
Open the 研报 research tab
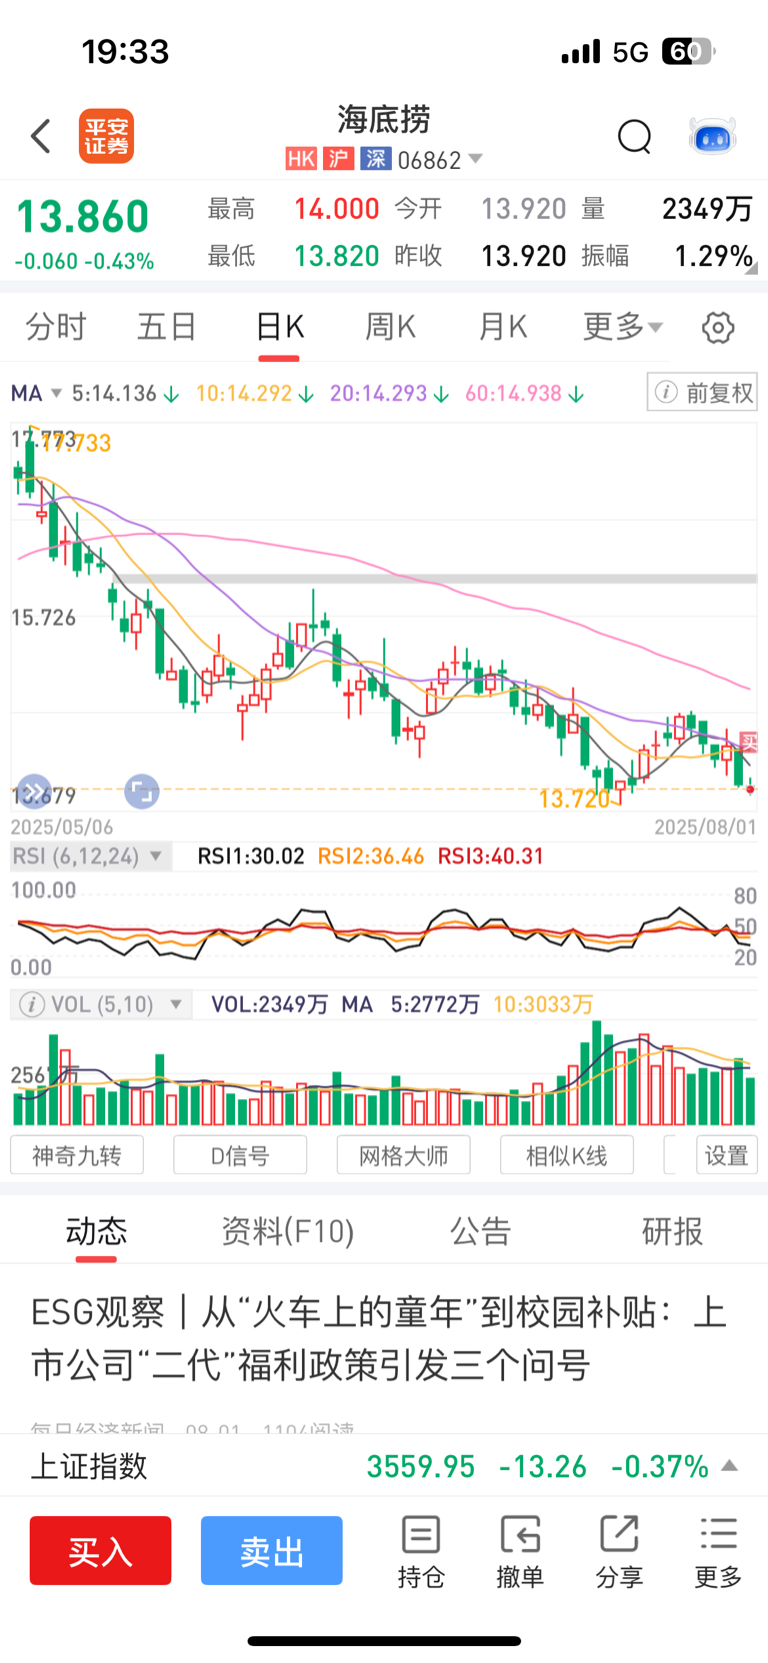point(672,1231)
